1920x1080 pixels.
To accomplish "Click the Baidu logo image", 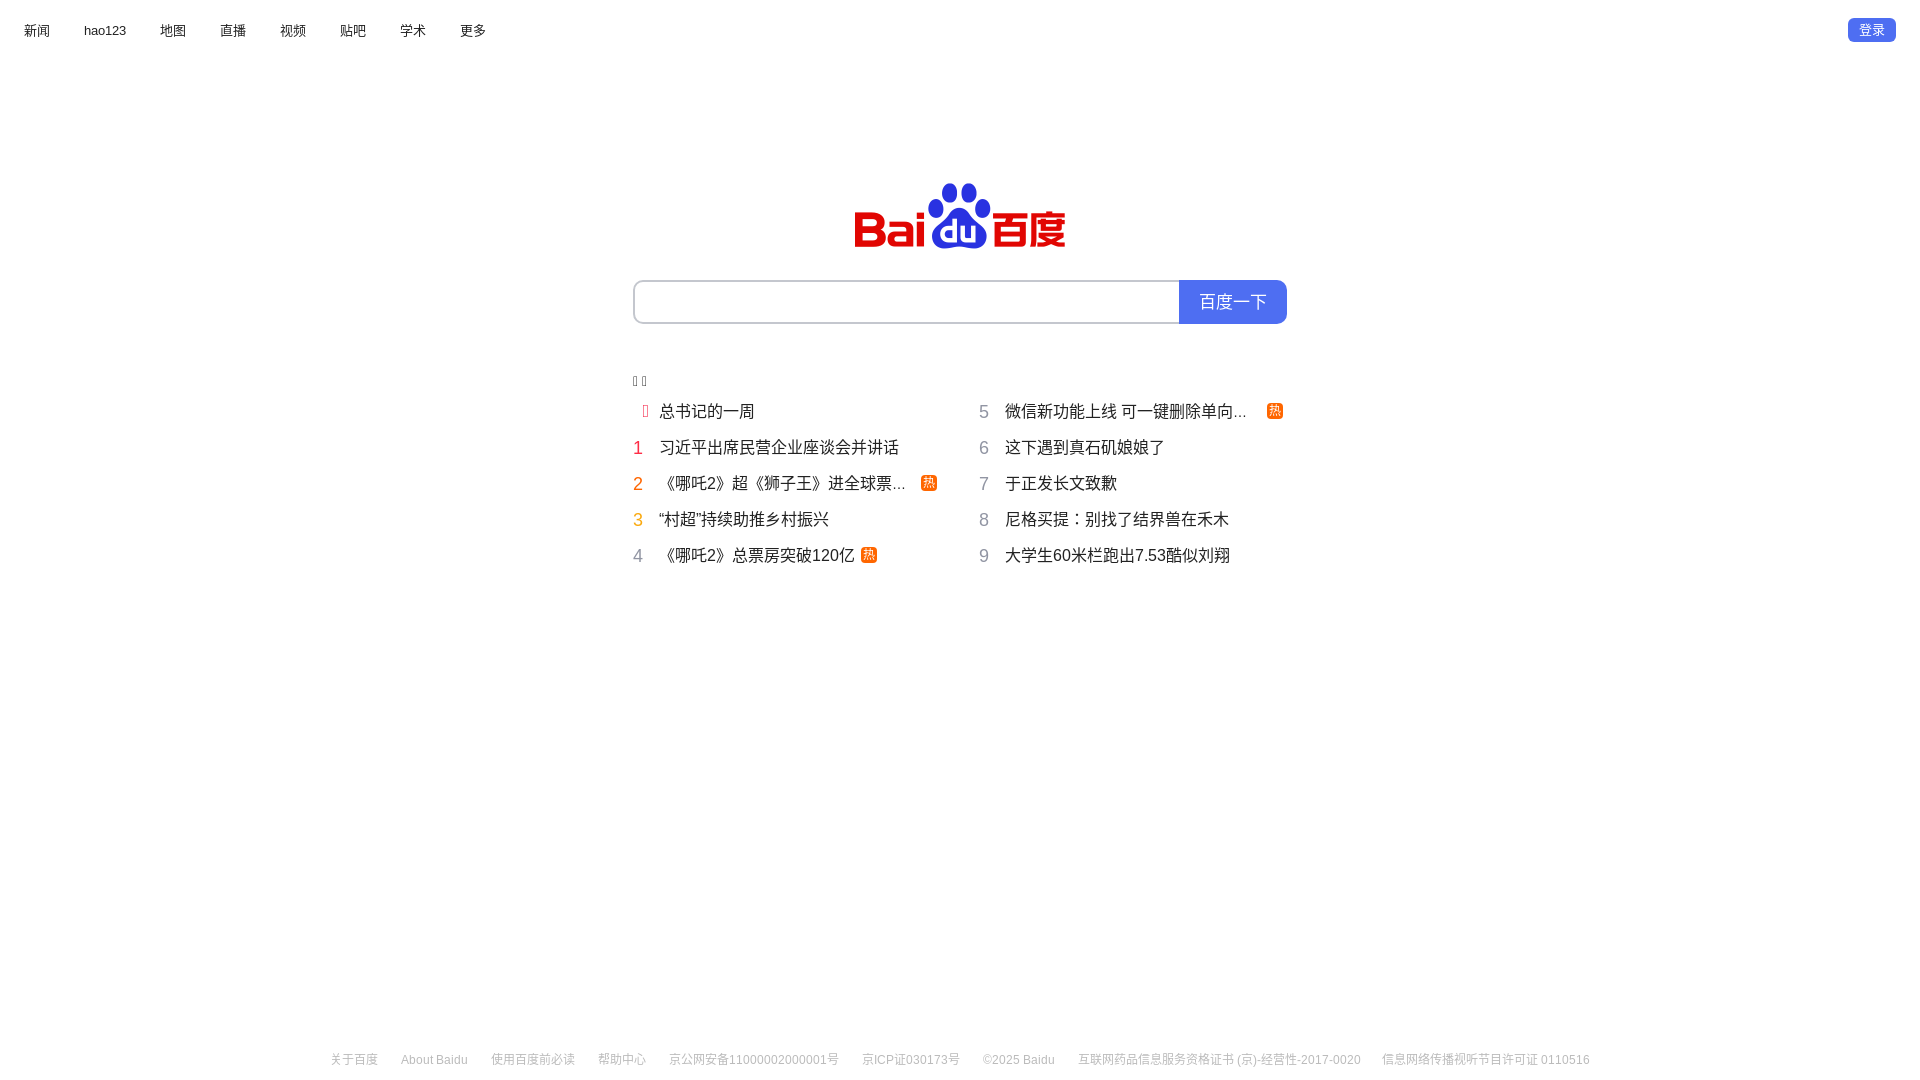I will tap(960, 215).
